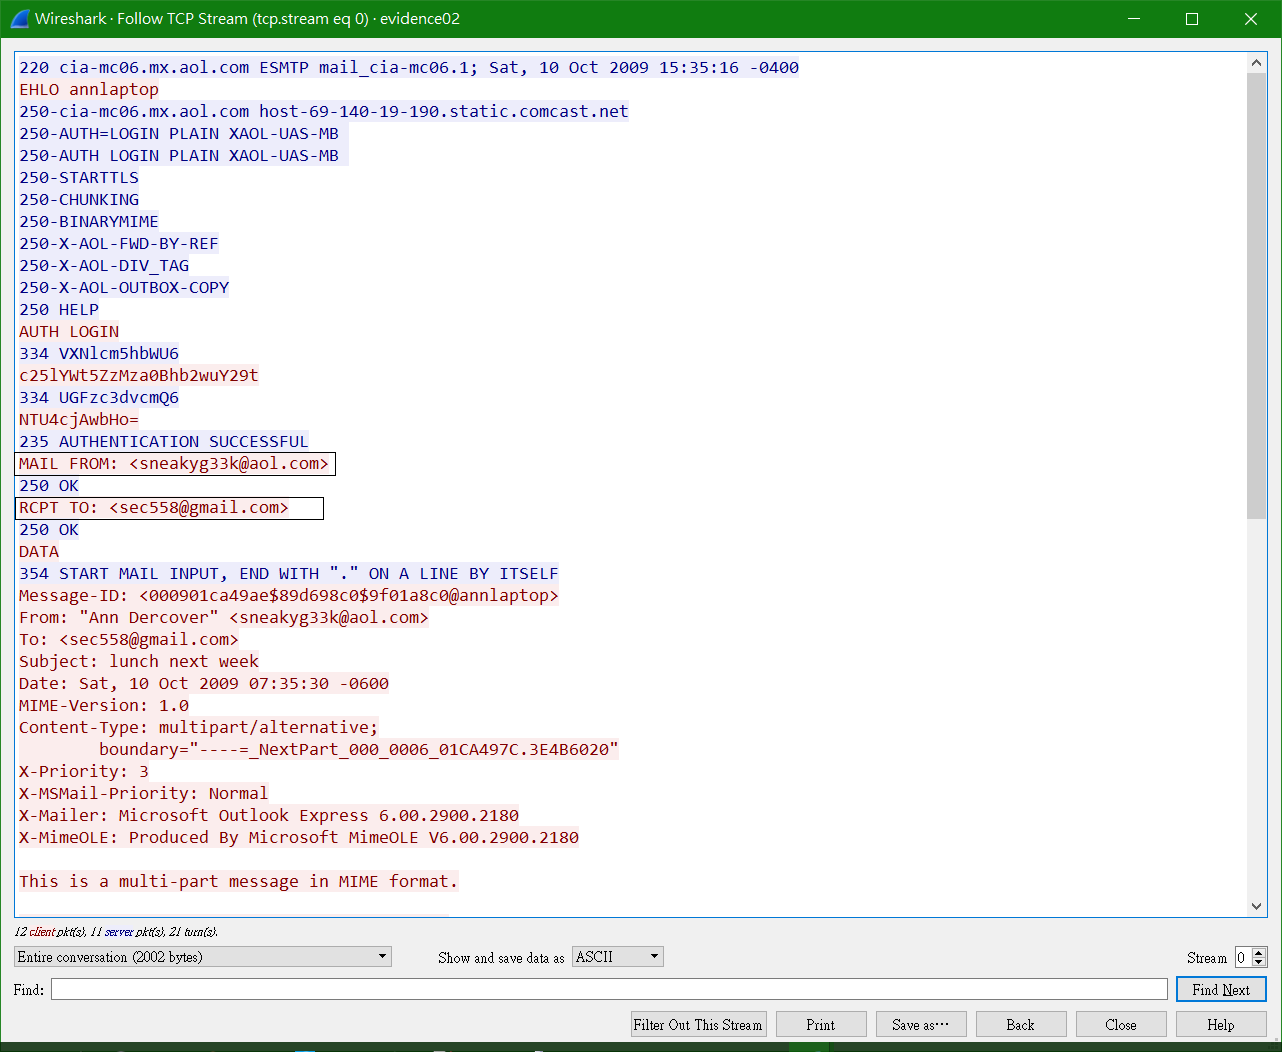
Task: Close window with title bar X
Action: click(x=1251, y=19)
